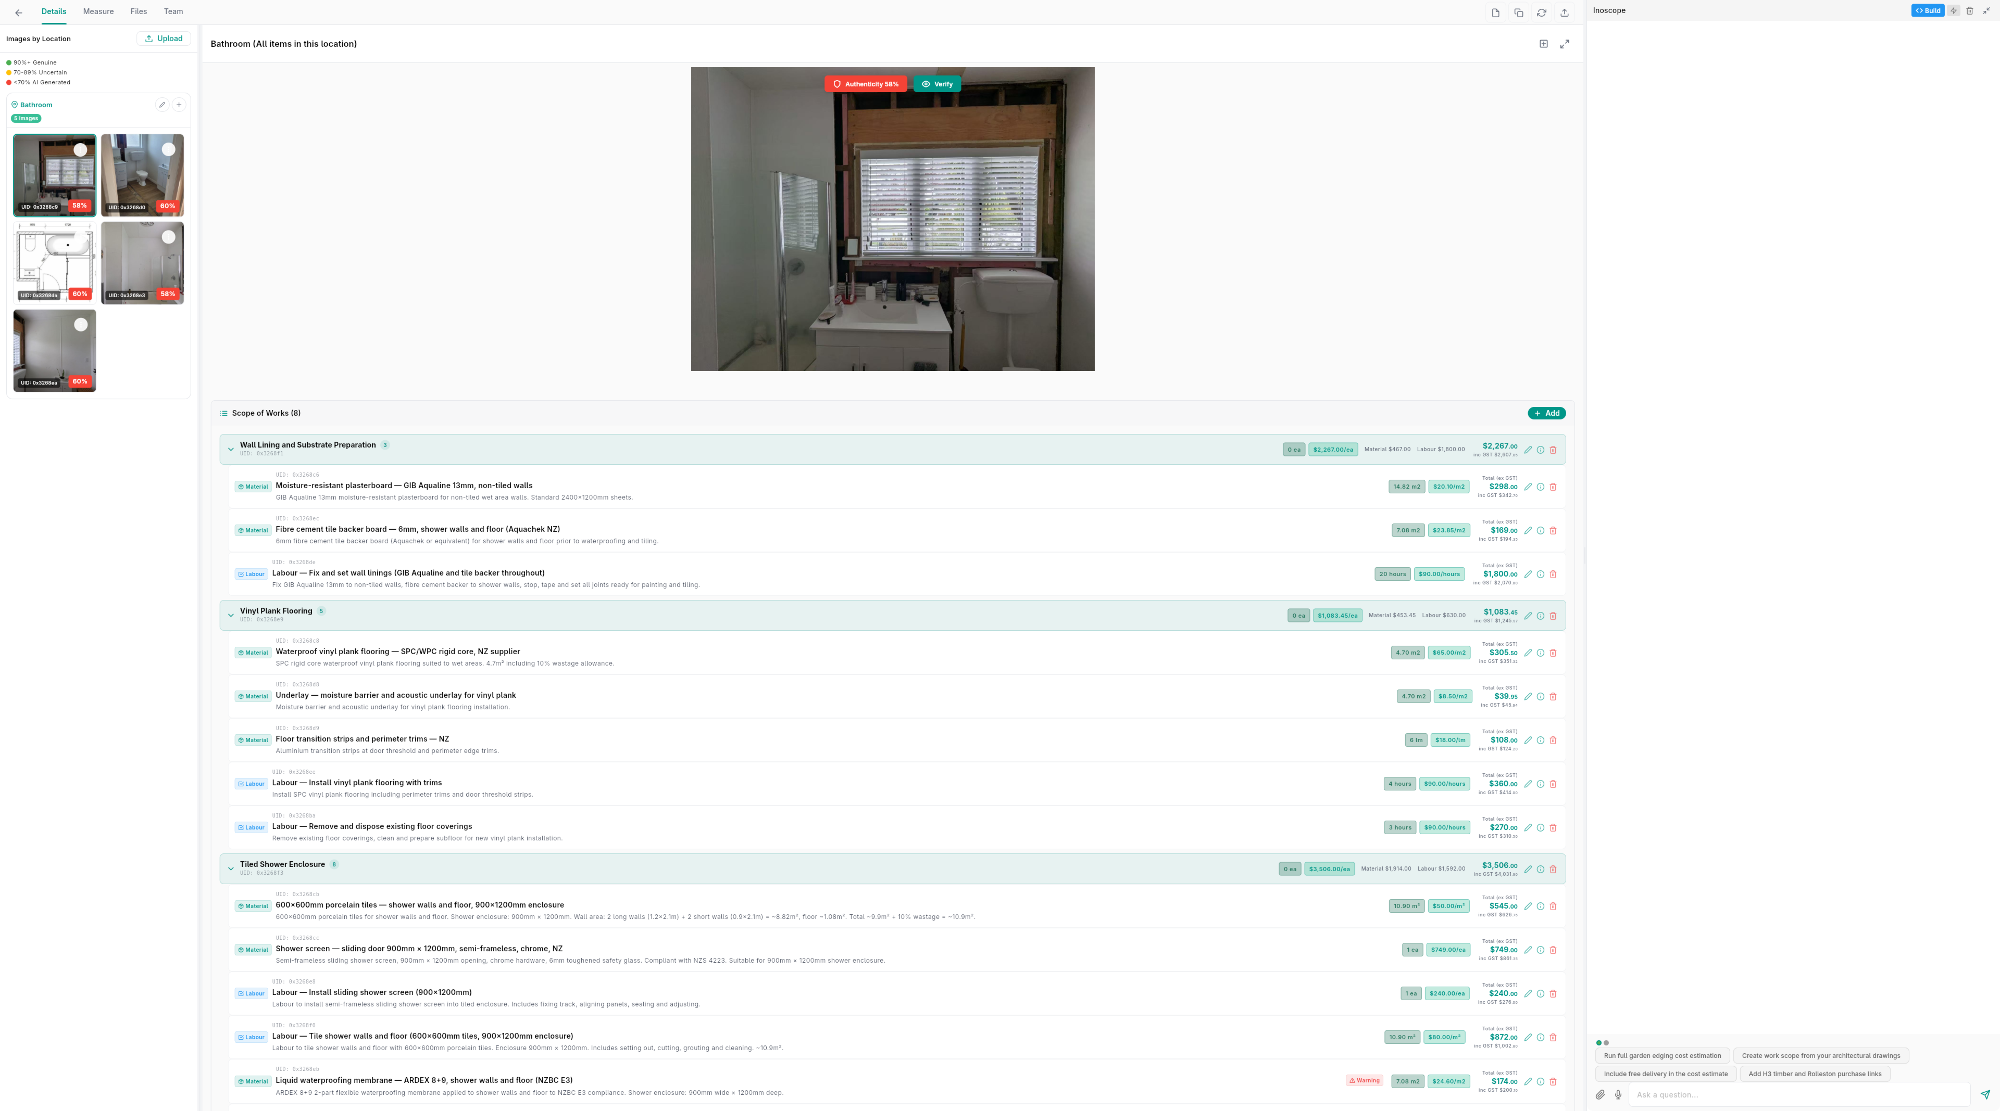Collapse the Tiled Shower Enclosure section
Screen dimensions: 2000x1111
(x=230, y=868)
